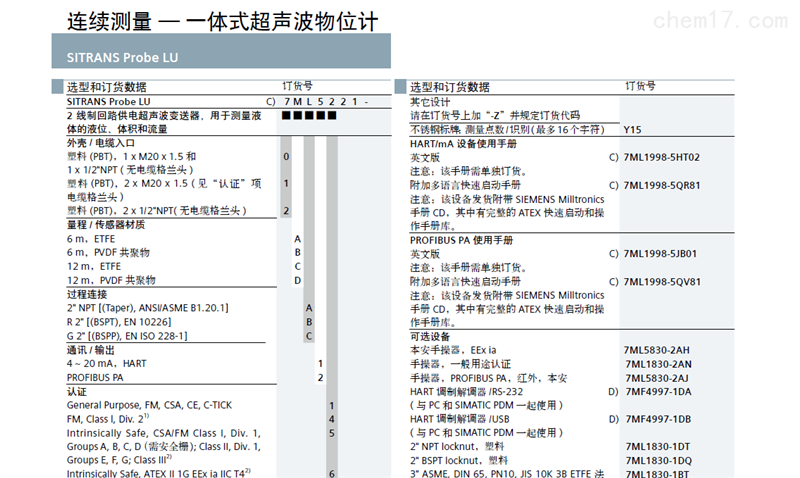Select the order number prefix "7ML5221-"
800x478 pixels.
(x=327, y=102)
